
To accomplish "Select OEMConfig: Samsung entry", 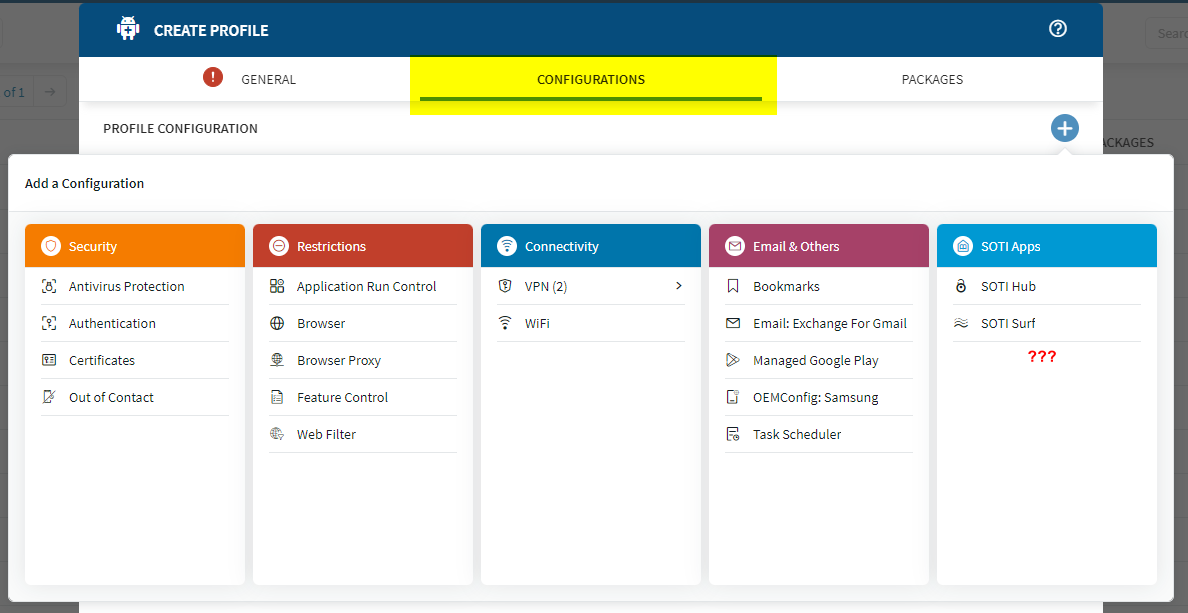I will tap(815, 397).
